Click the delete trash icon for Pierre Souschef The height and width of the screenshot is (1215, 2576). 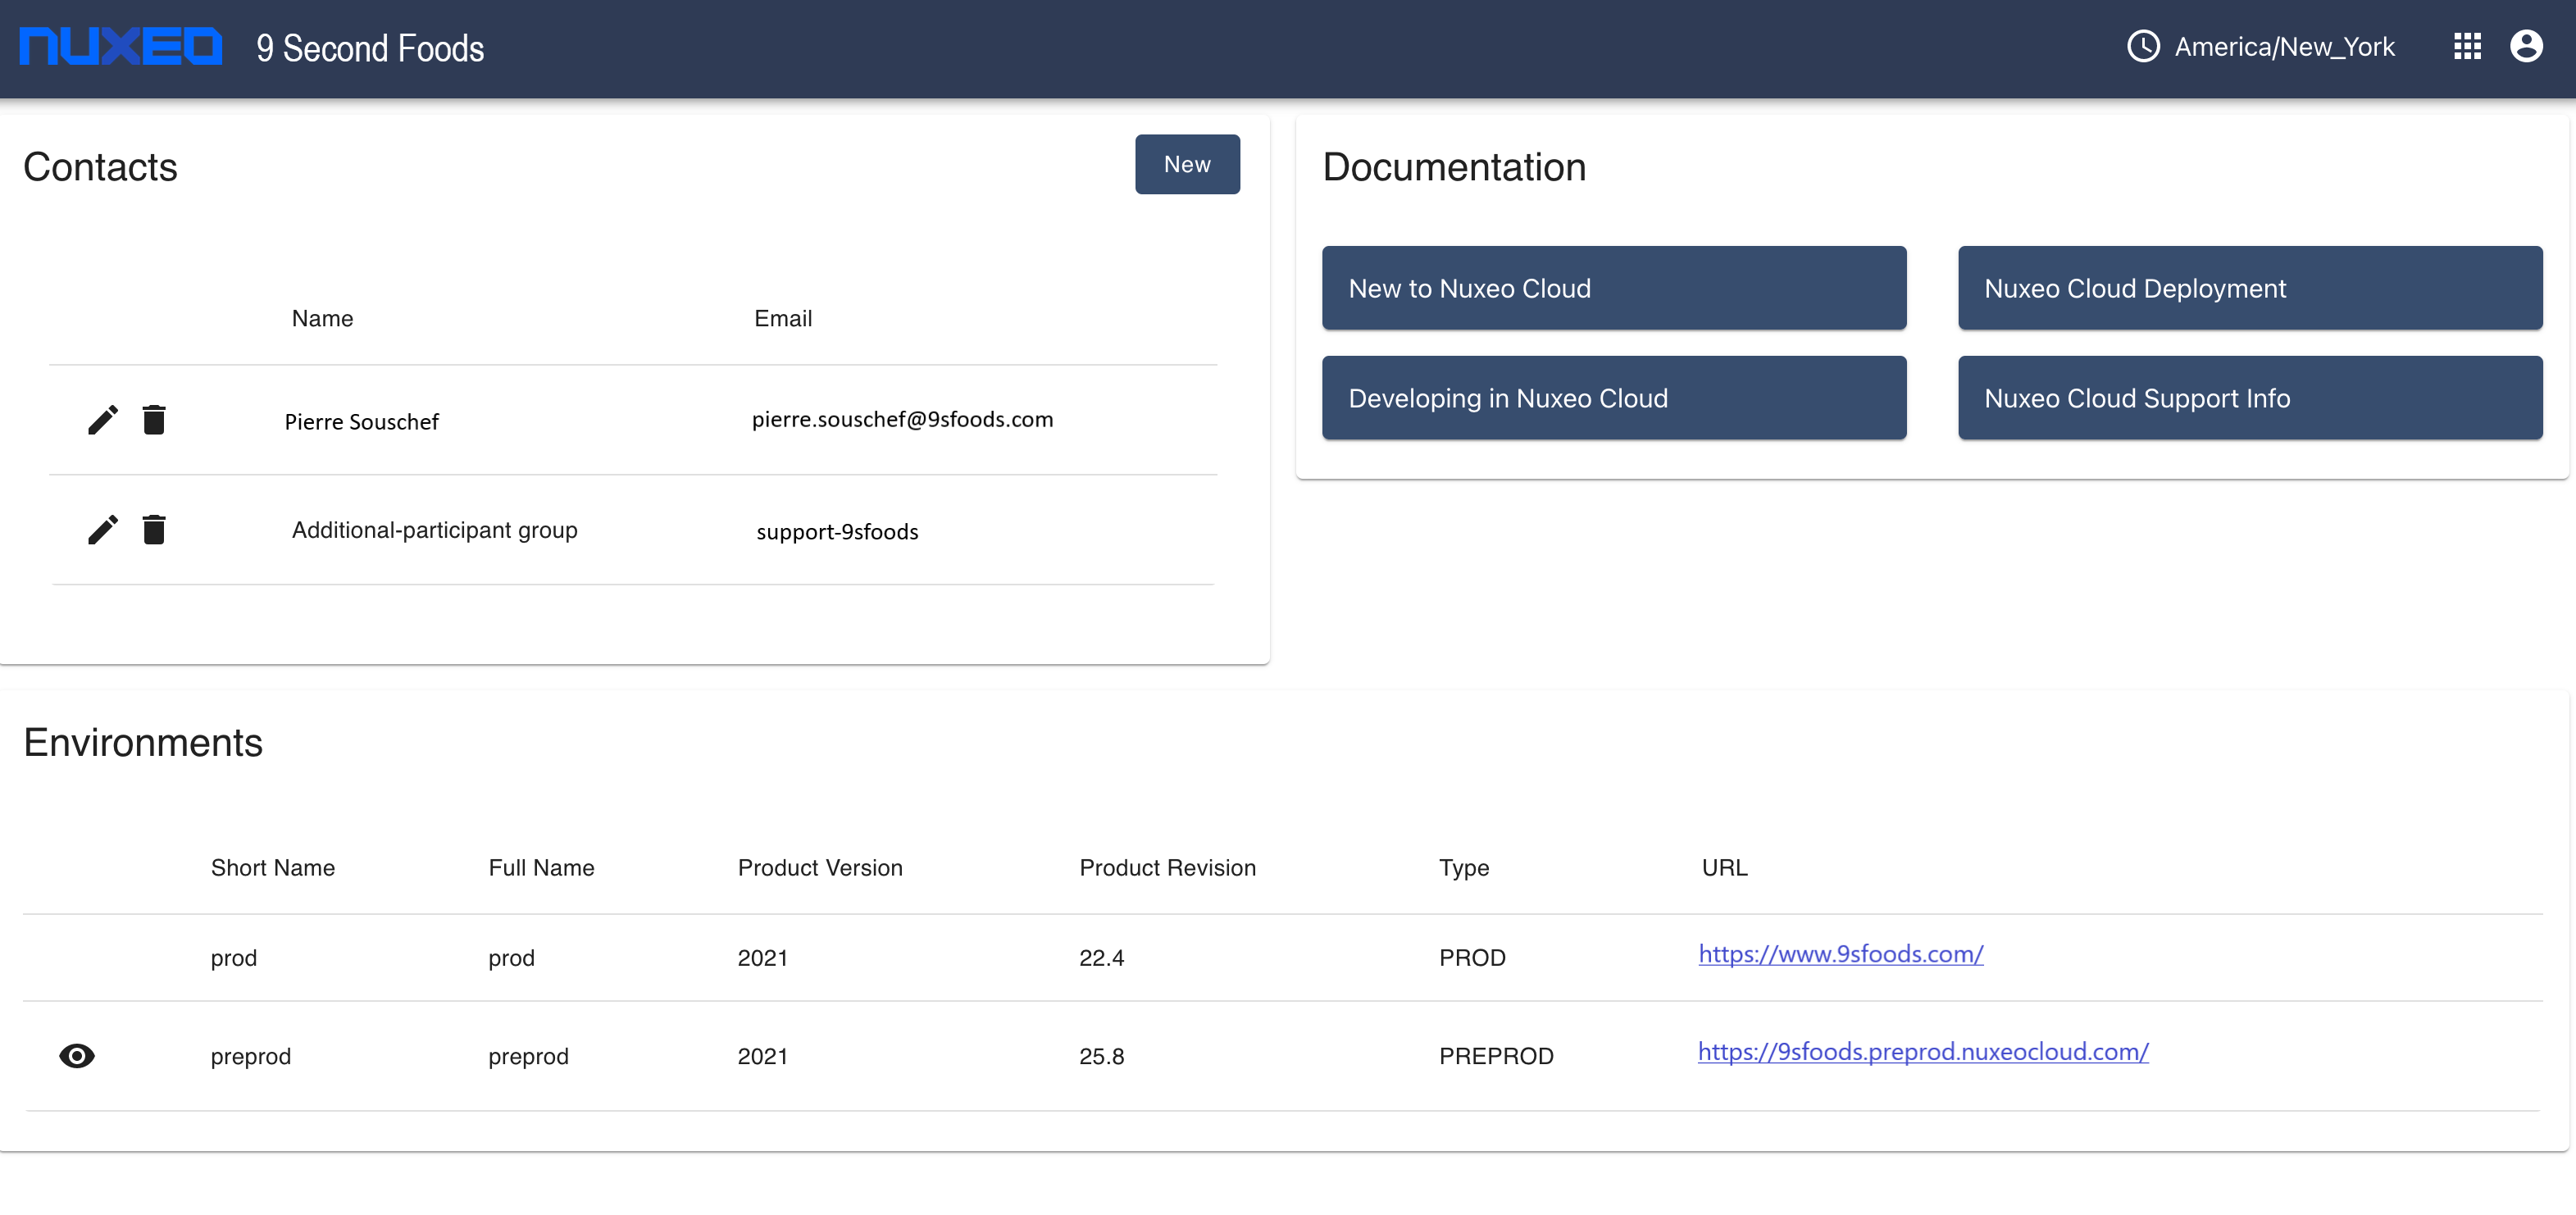(x=154, y=419)
